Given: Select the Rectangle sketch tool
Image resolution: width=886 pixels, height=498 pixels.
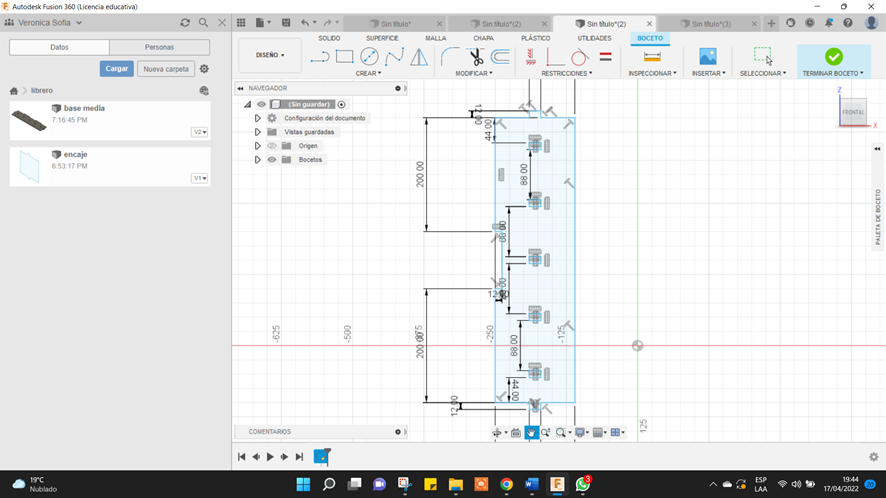Looking at the screenshot, I should (344, 57).
